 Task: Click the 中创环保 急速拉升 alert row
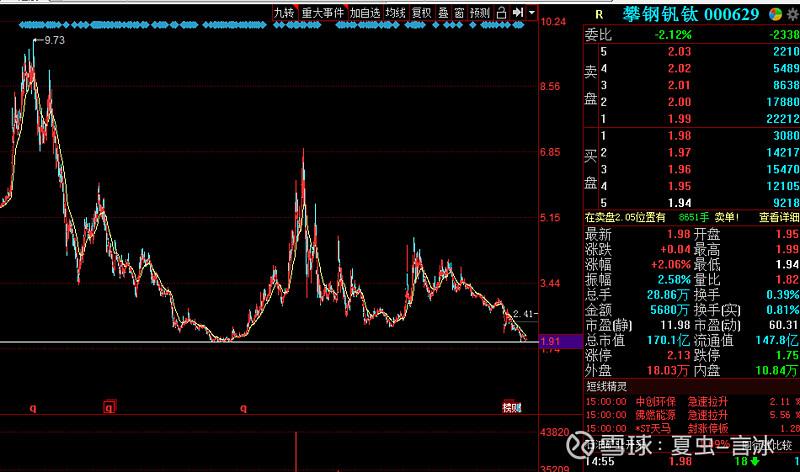coord(692,402)
